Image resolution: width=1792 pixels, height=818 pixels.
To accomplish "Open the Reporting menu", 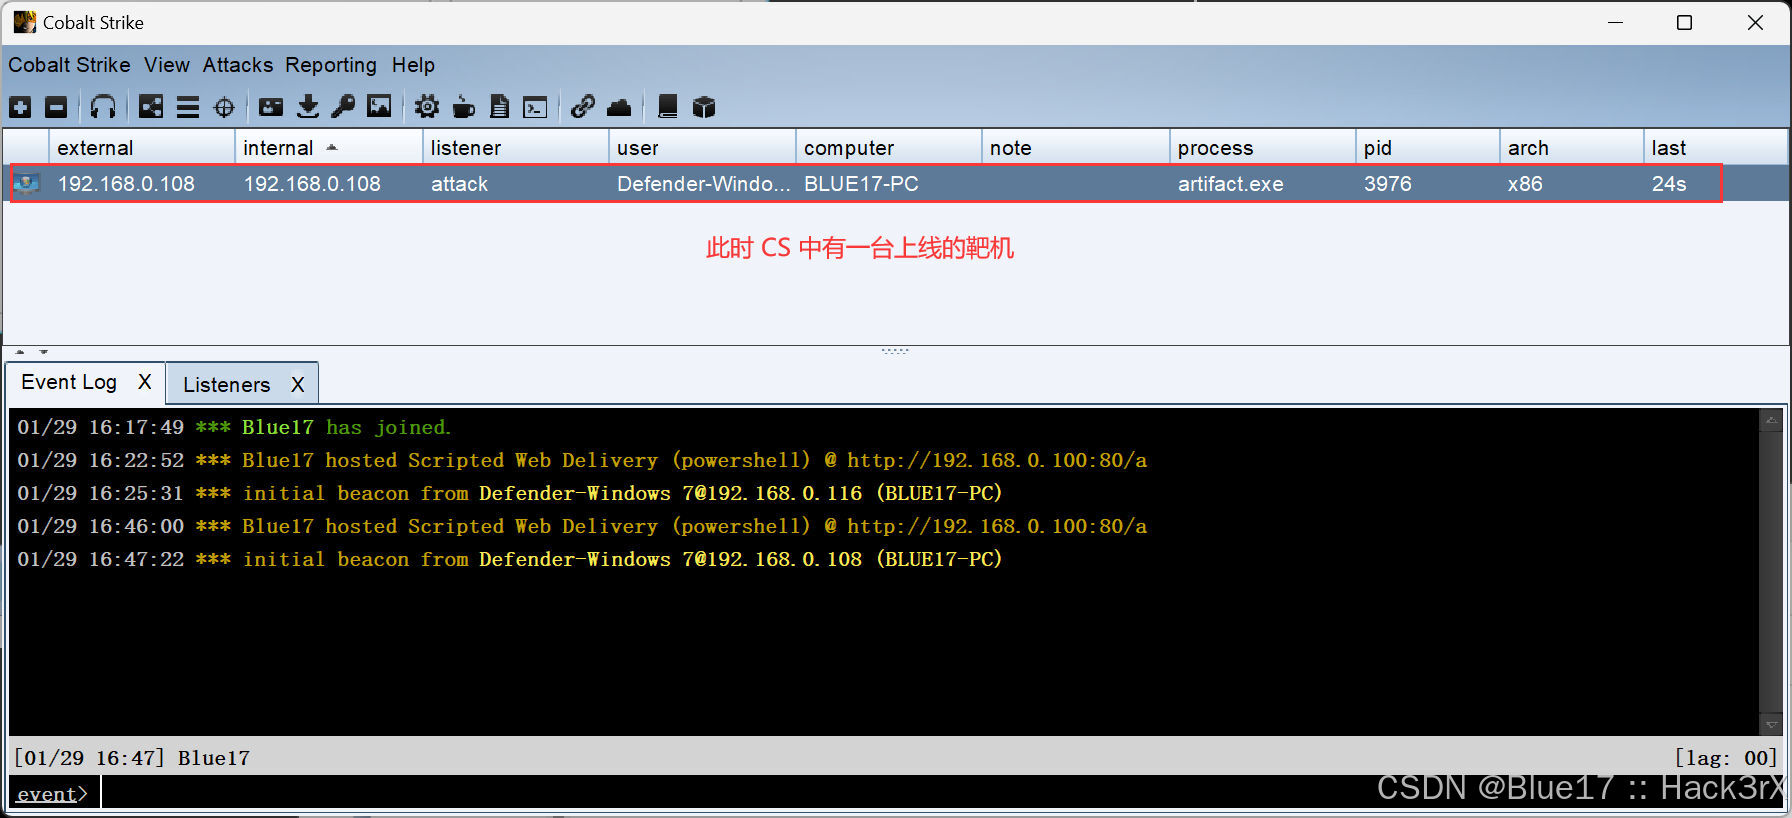I will (331, 65).
